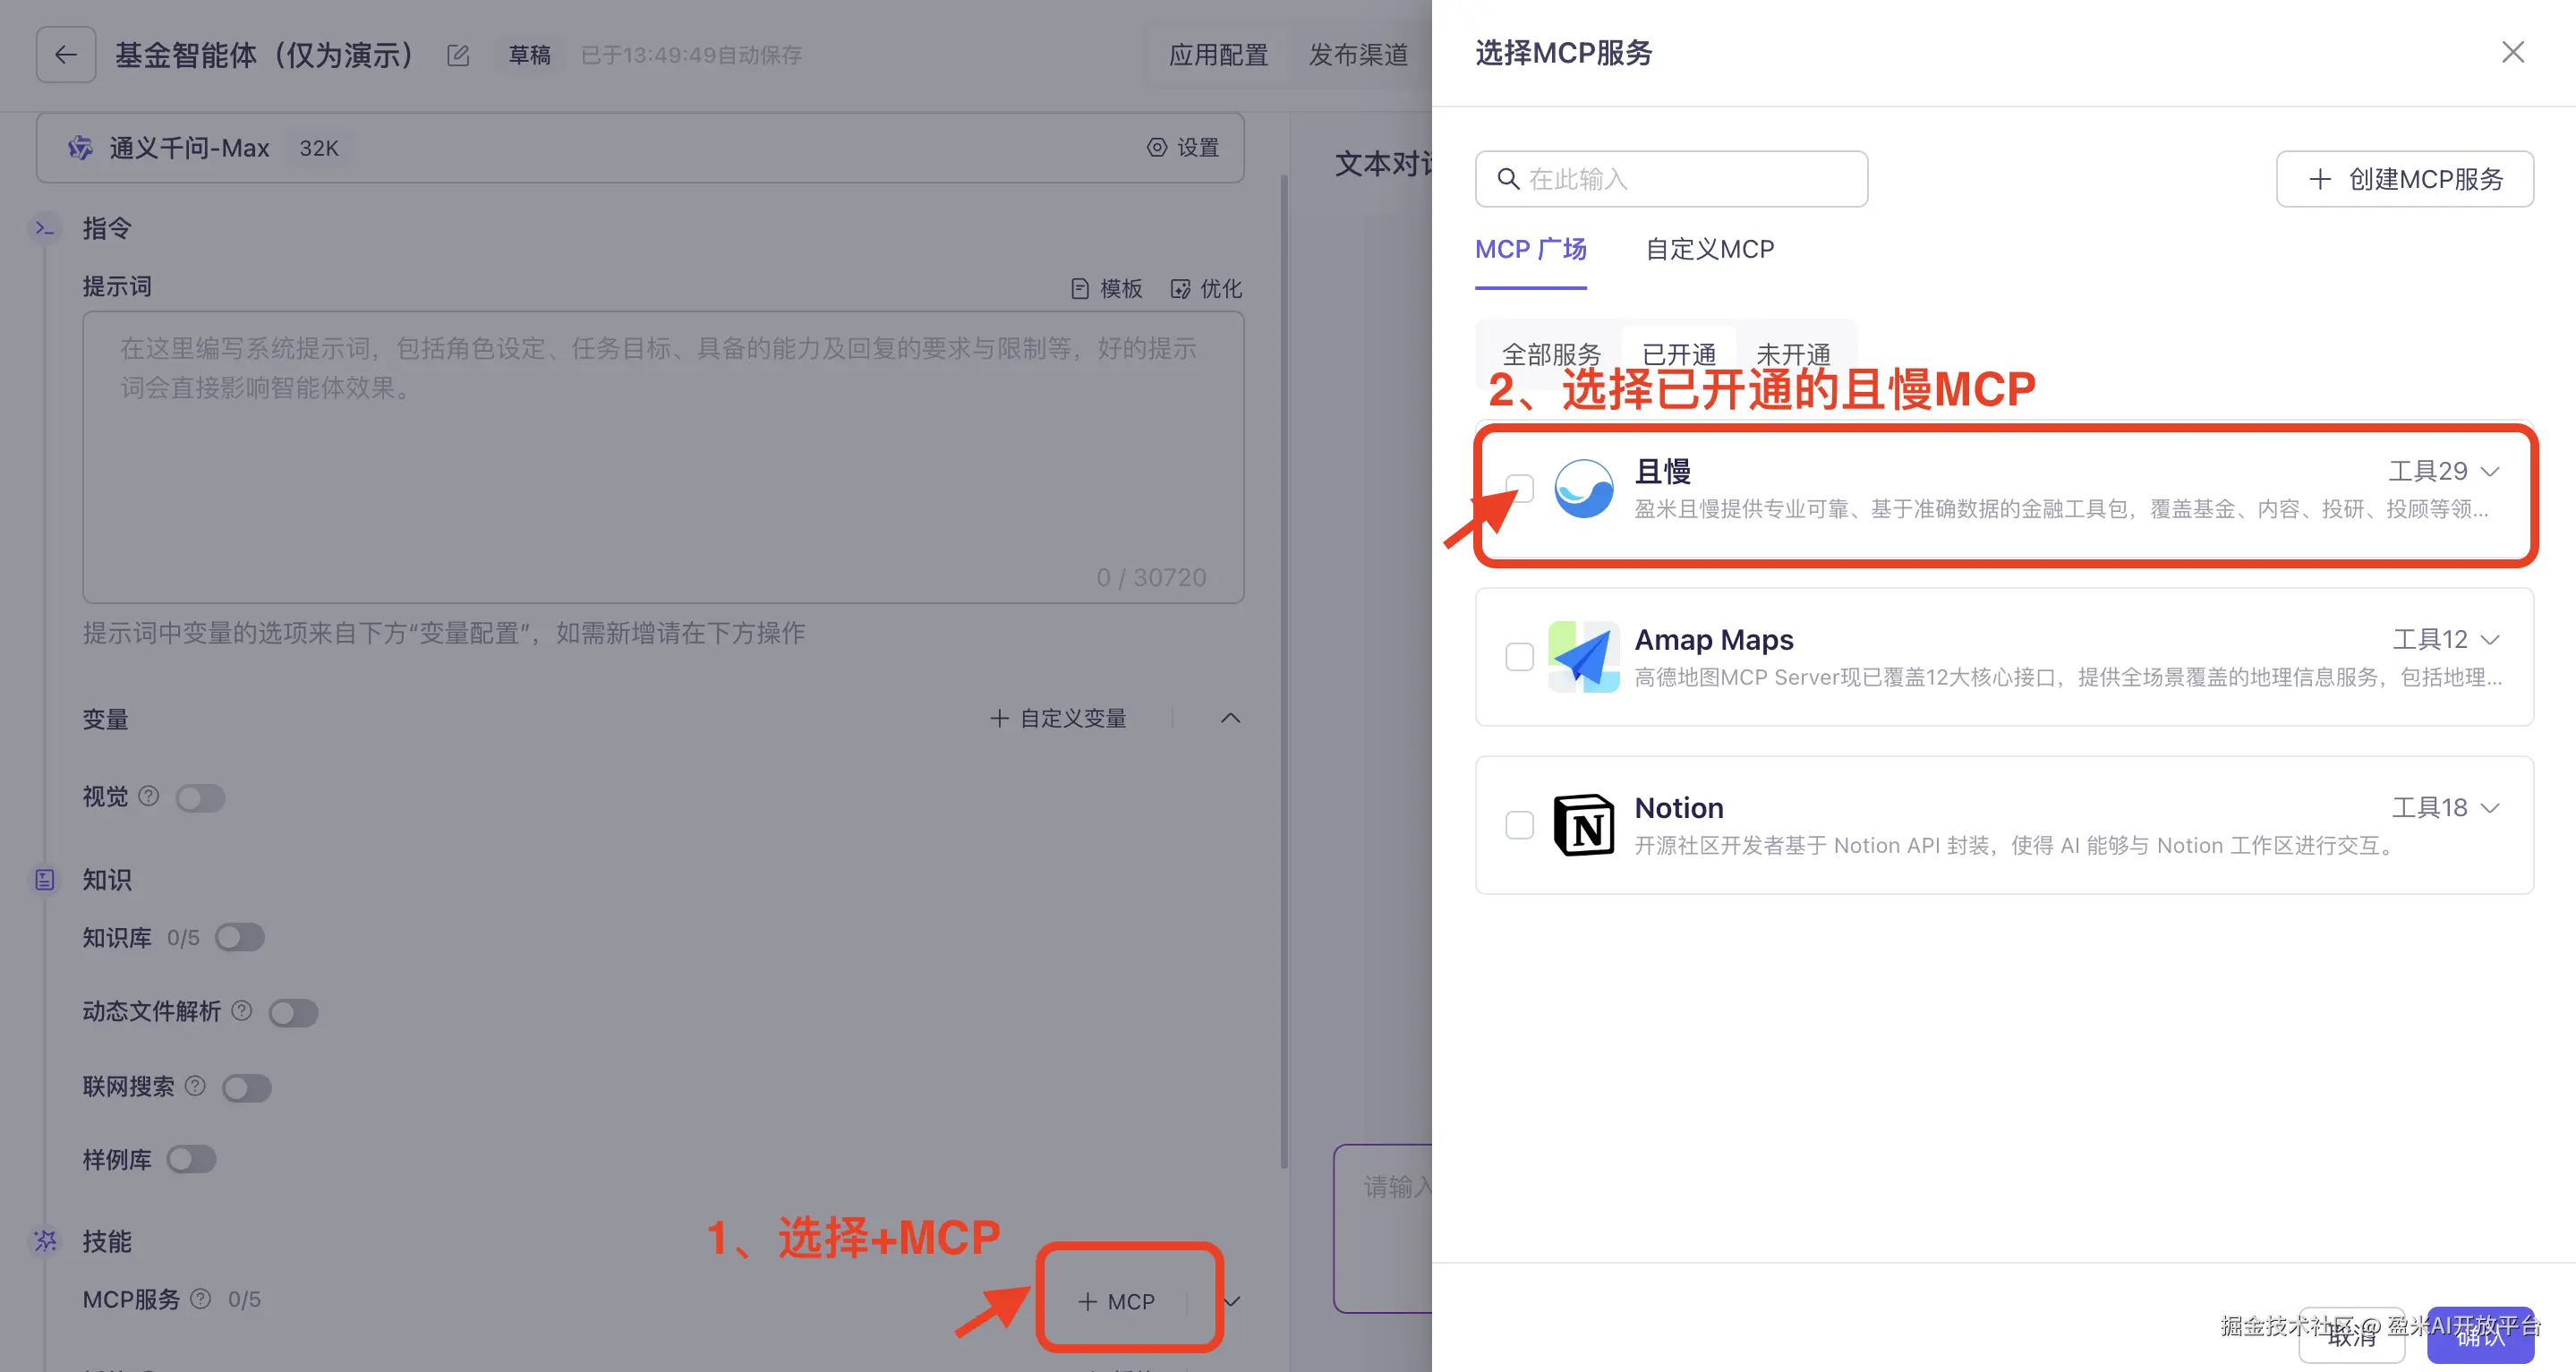2576x1372 pixels.
Task: Check the Notion service checkbox
Action: tap(1519, 825)
